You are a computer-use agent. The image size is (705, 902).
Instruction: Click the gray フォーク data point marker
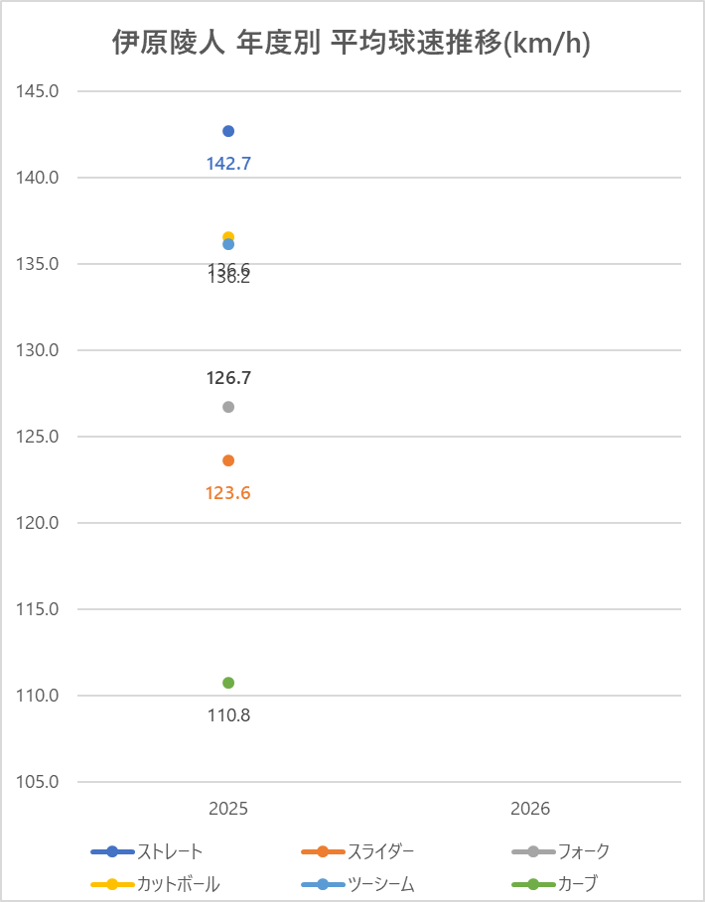228,407
